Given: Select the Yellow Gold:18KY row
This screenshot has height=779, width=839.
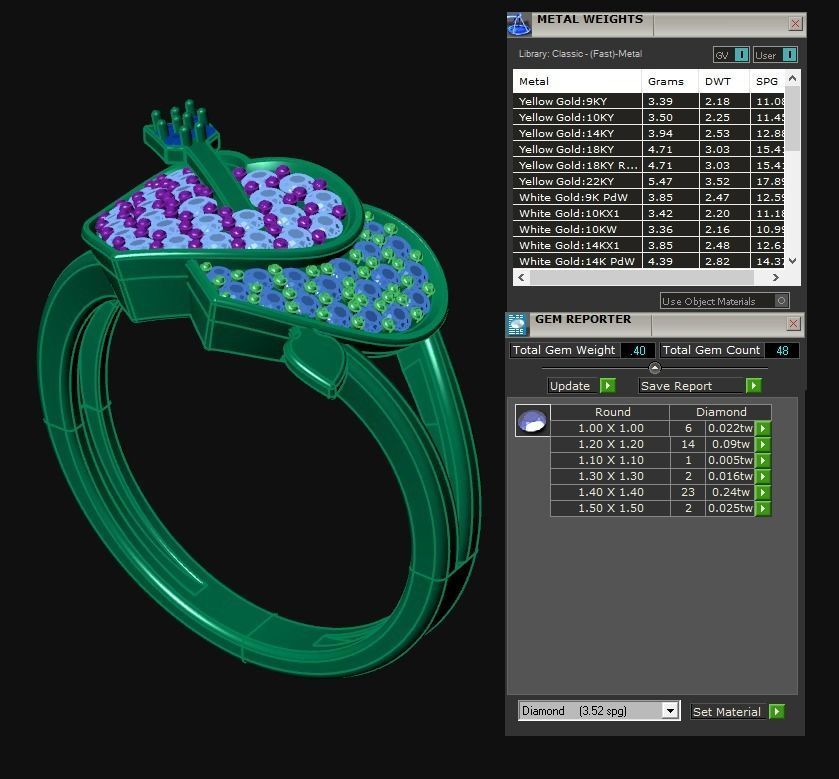Looking at the screenshot, I should pos(649,149).
